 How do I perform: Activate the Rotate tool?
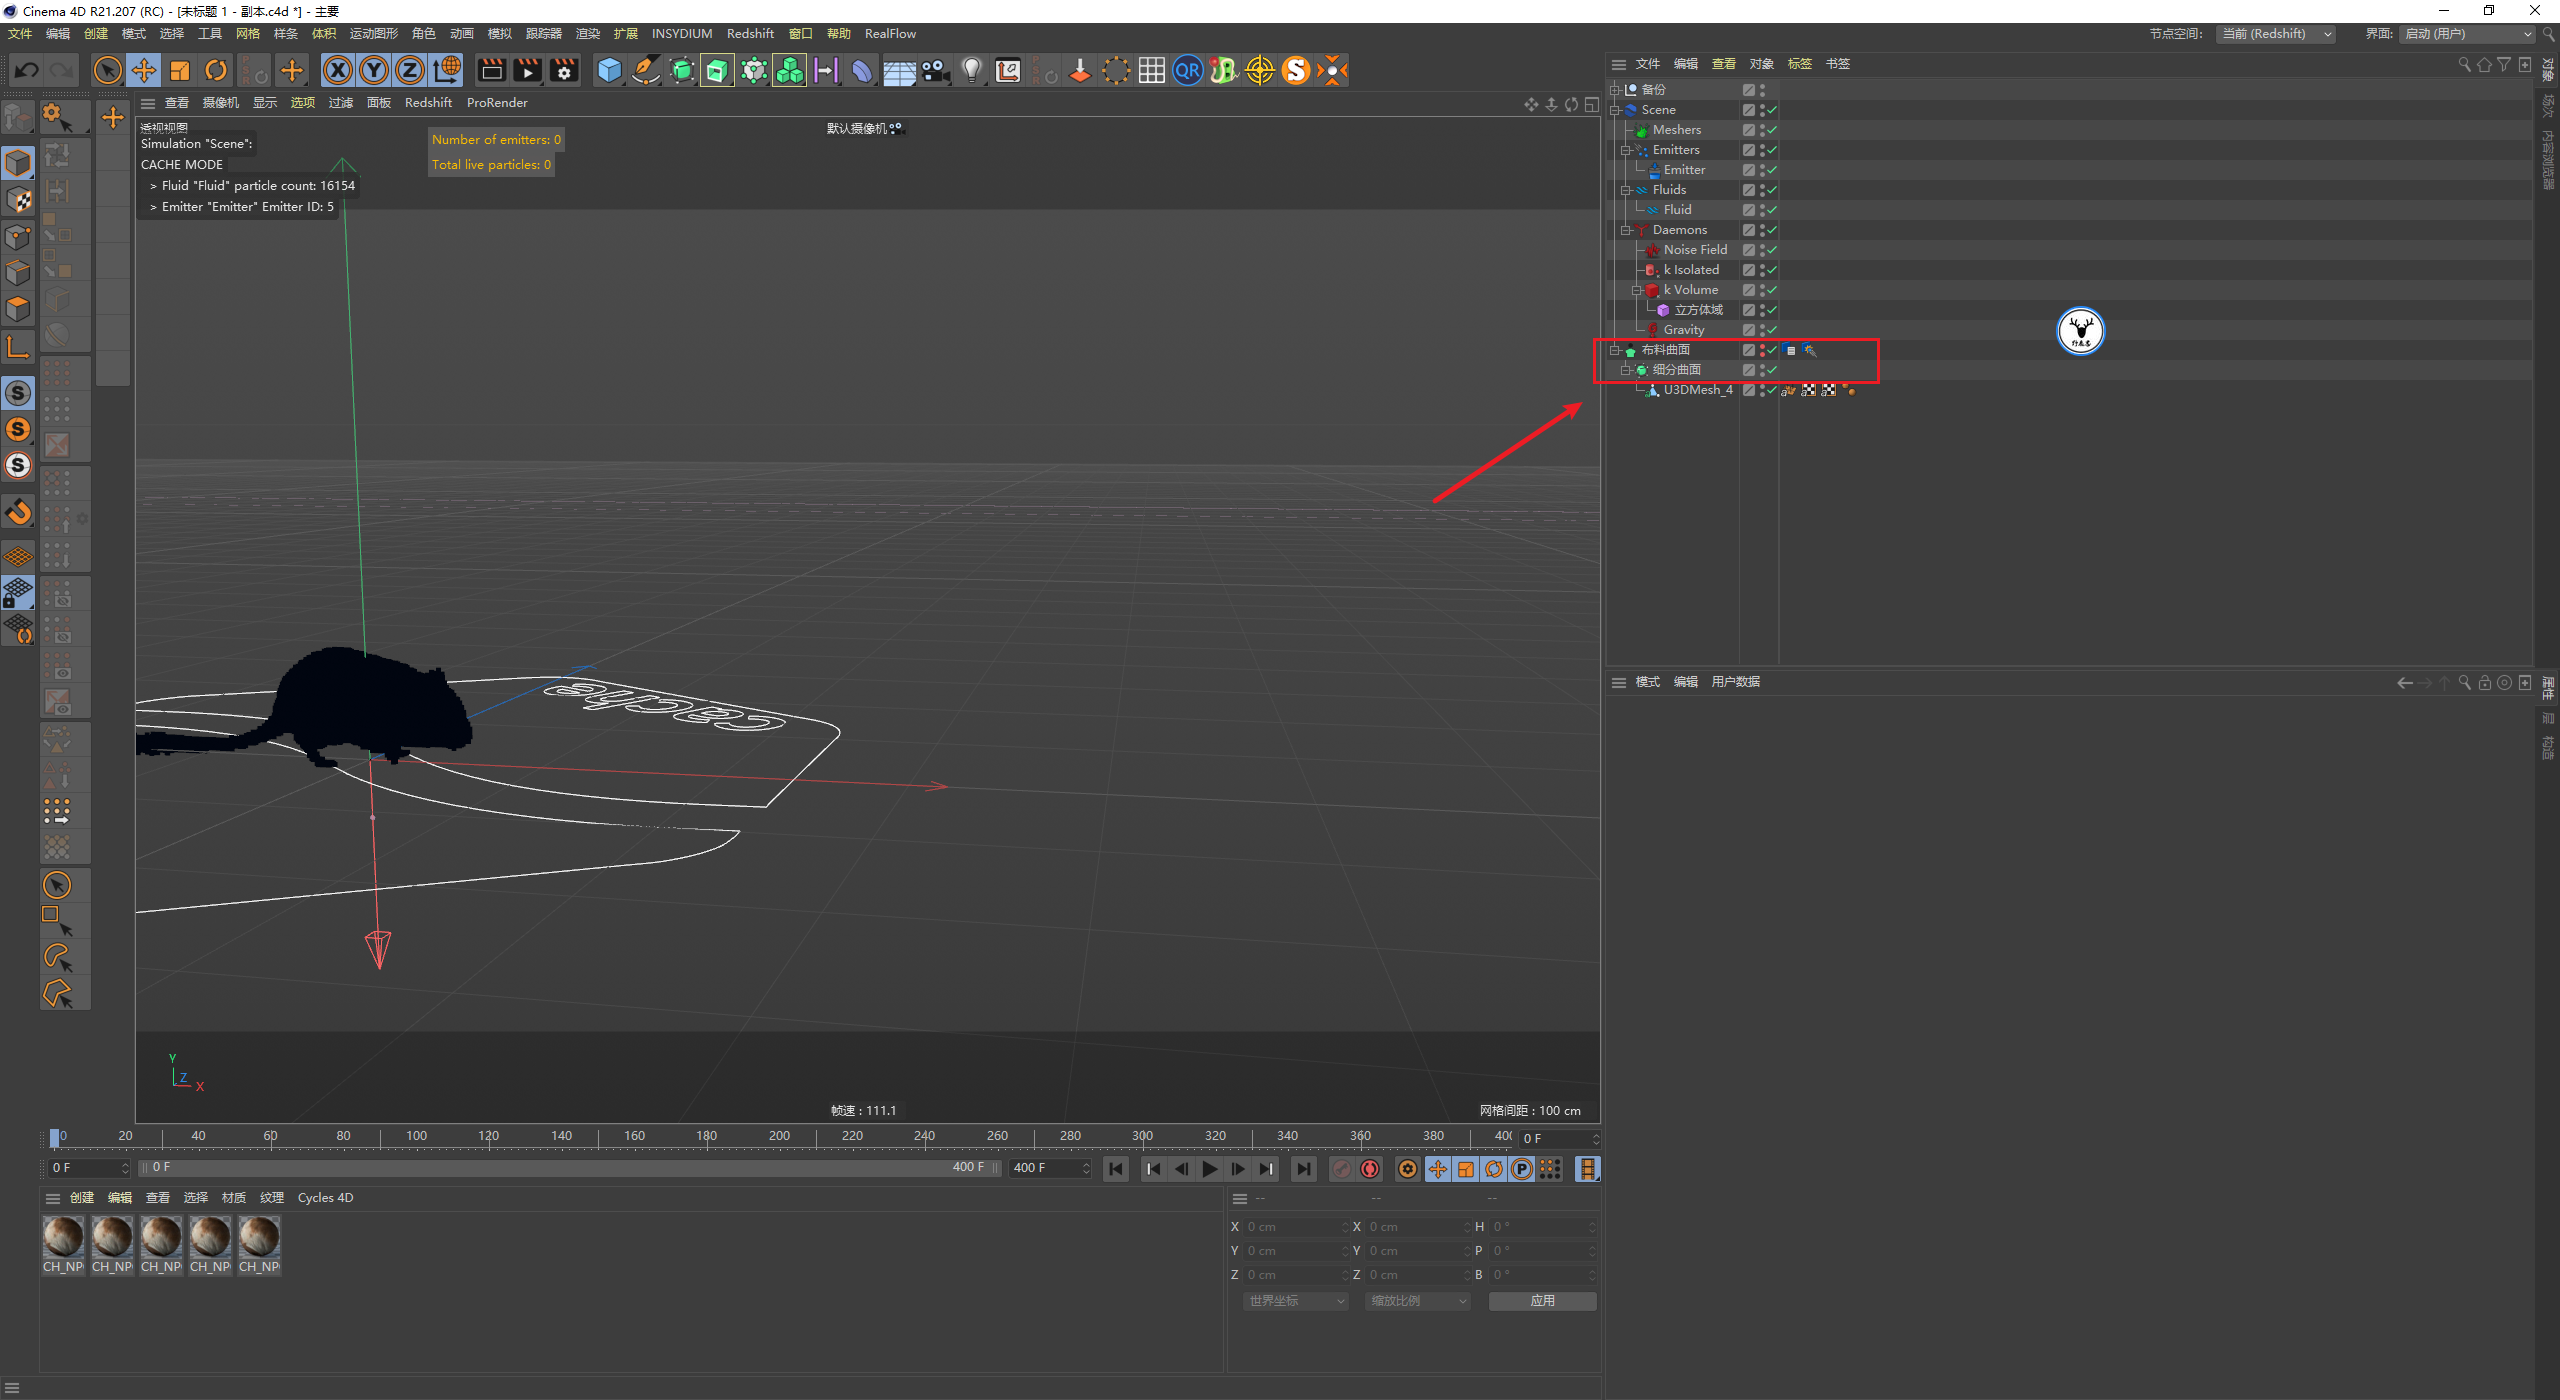[x=216, y=70]
